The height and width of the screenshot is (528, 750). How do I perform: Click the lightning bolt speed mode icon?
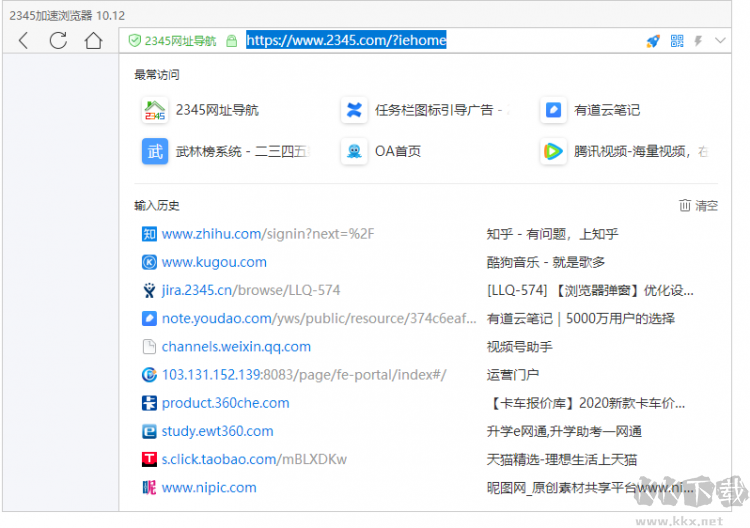click(x=698, y=41)
